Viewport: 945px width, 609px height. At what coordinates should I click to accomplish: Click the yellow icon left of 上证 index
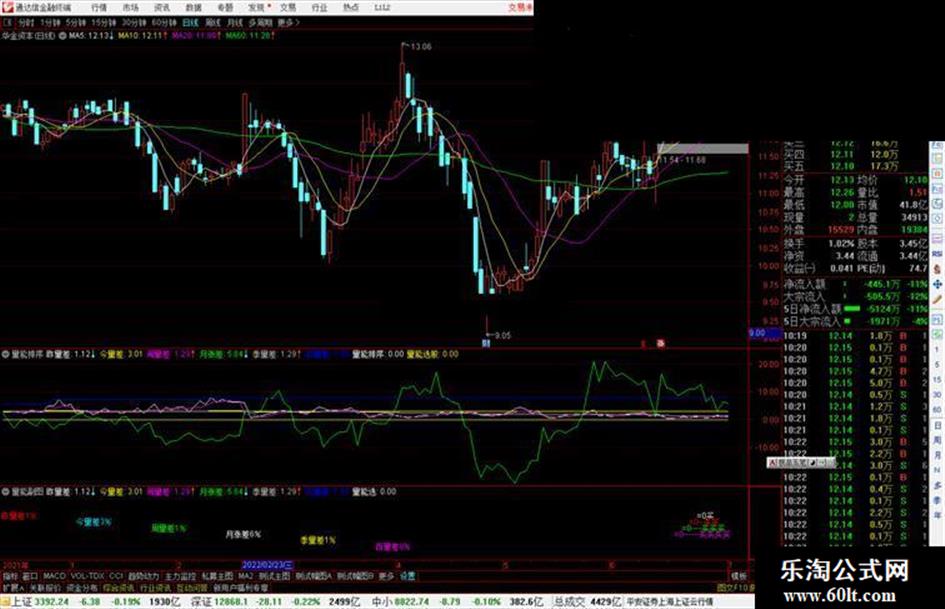tap(5, 602)
